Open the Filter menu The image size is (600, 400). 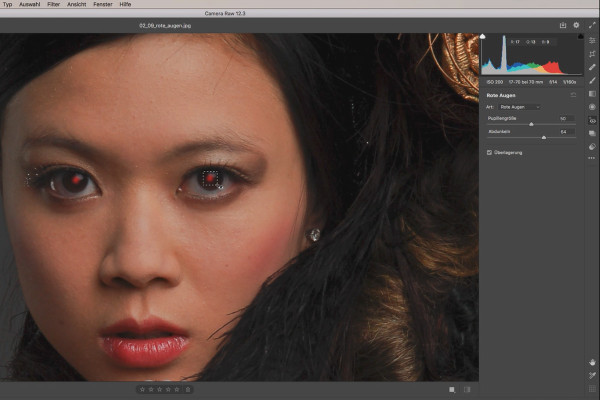(x=54, y=4)
